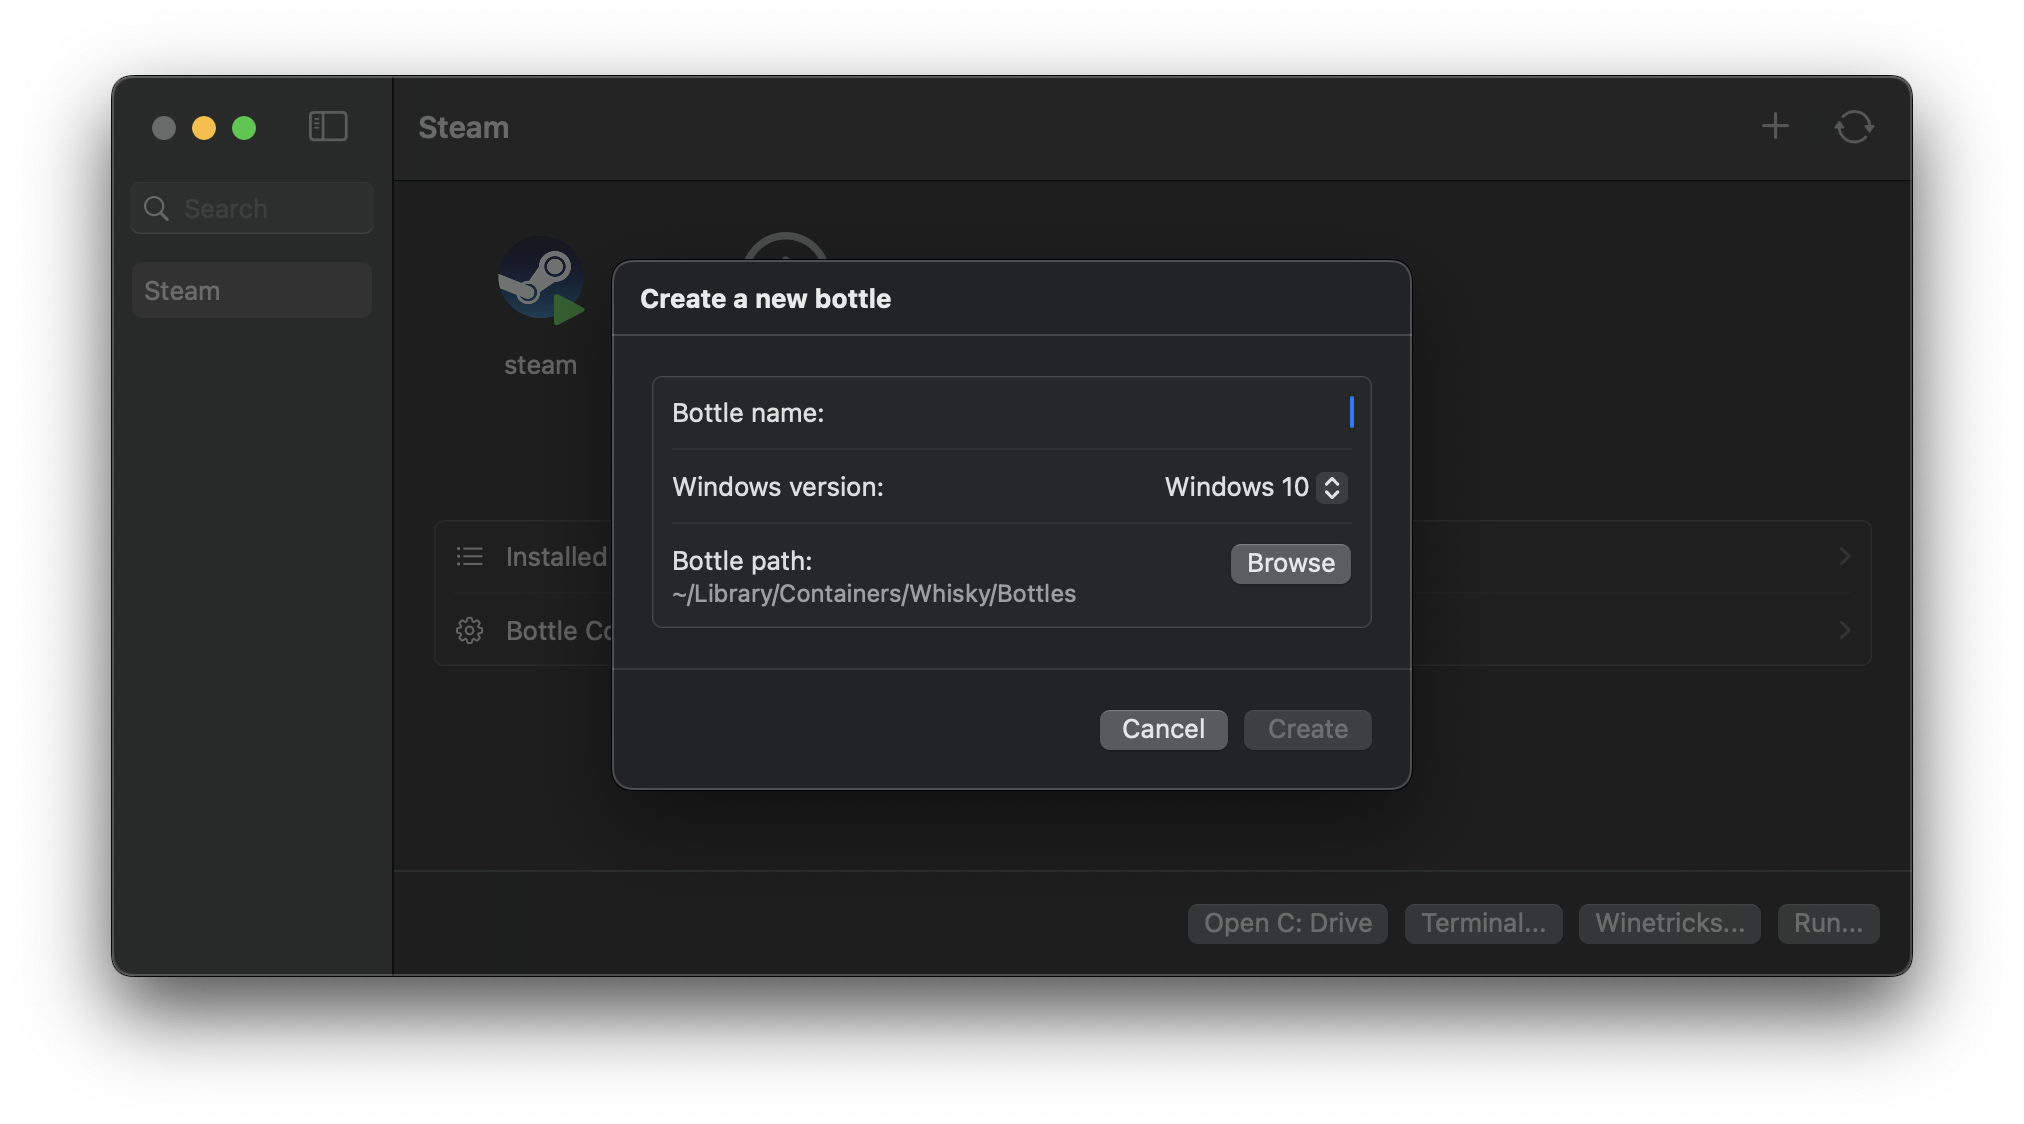Toggle the sidebar visibility icon
Viewport: 2024px width, 1124px height.
click(328, 127)
